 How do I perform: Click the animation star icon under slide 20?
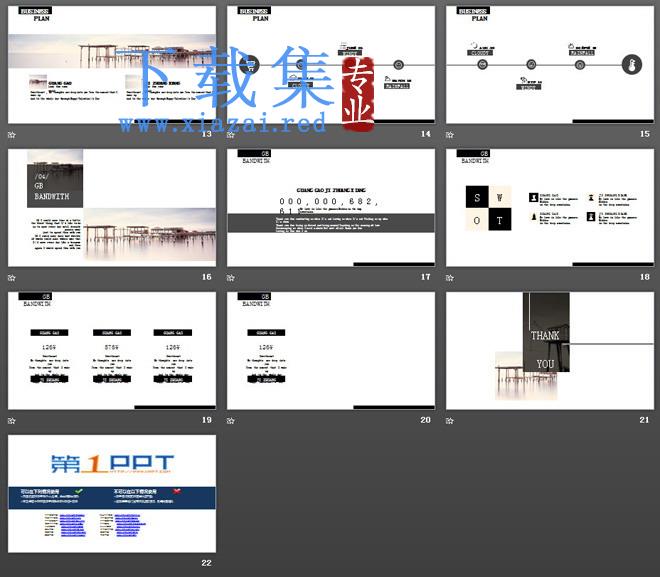[231, 420]
